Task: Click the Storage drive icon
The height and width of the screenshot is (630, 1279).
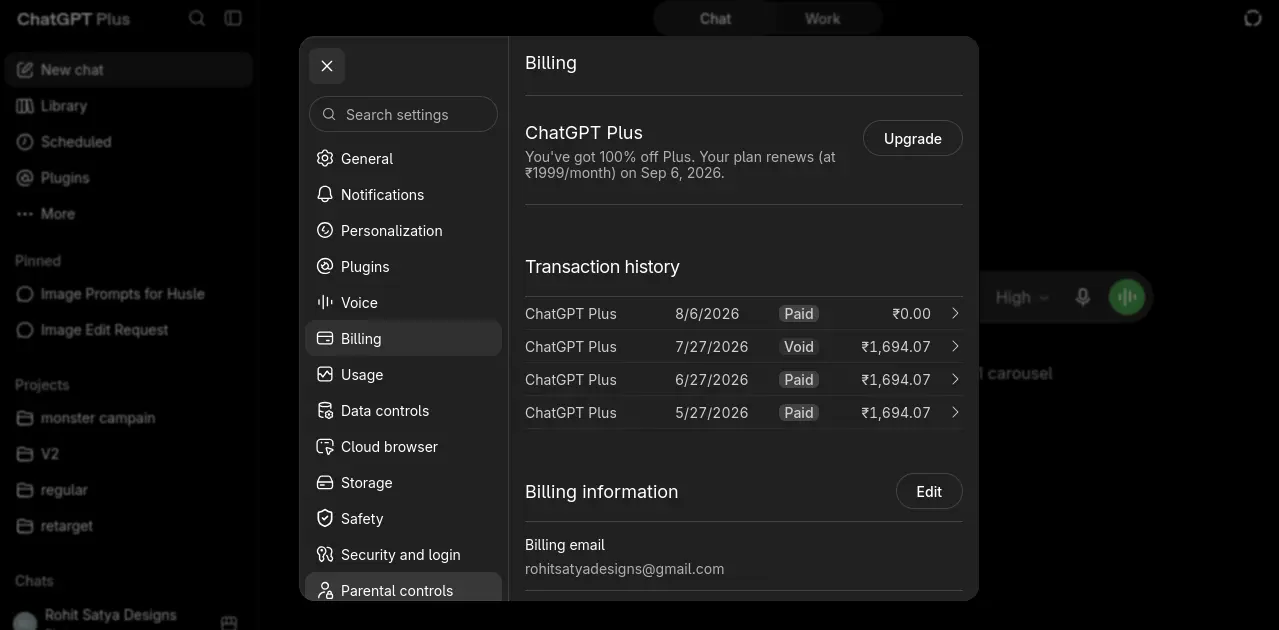Action: (324, 482)
